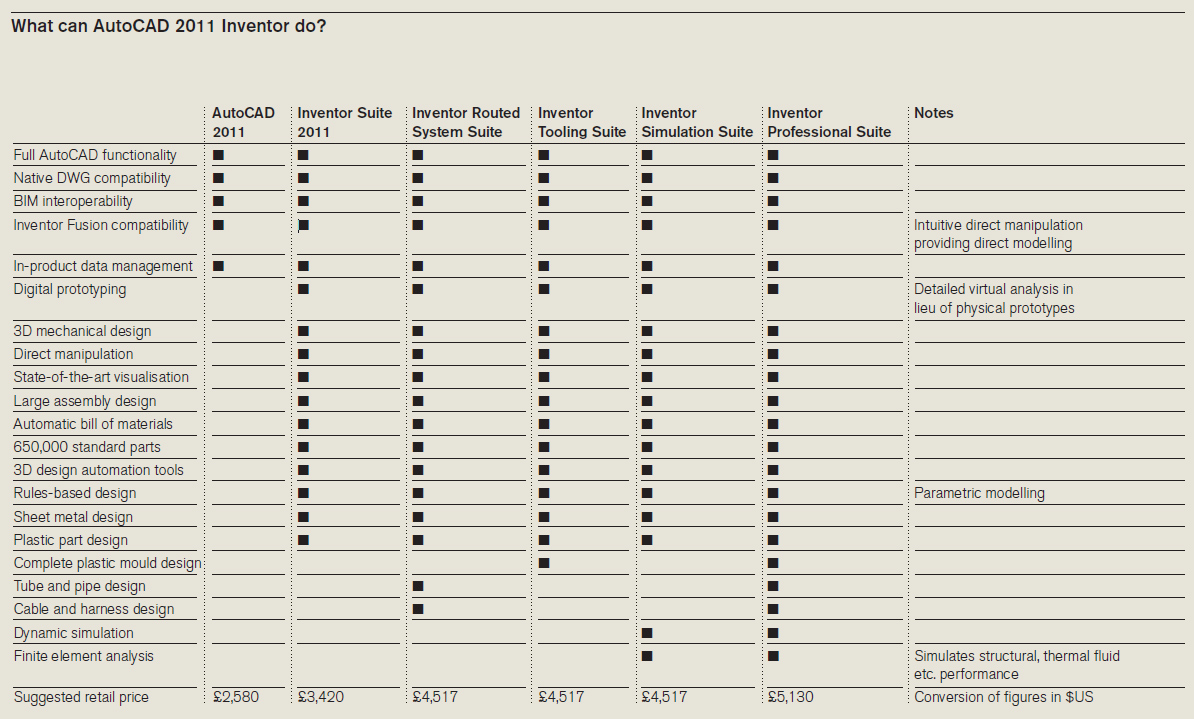This screenshot has height=719, width=1194.
Task: Click Complete plastic mould design square under Inventor Tooling Suite
Action: point(543,563)
